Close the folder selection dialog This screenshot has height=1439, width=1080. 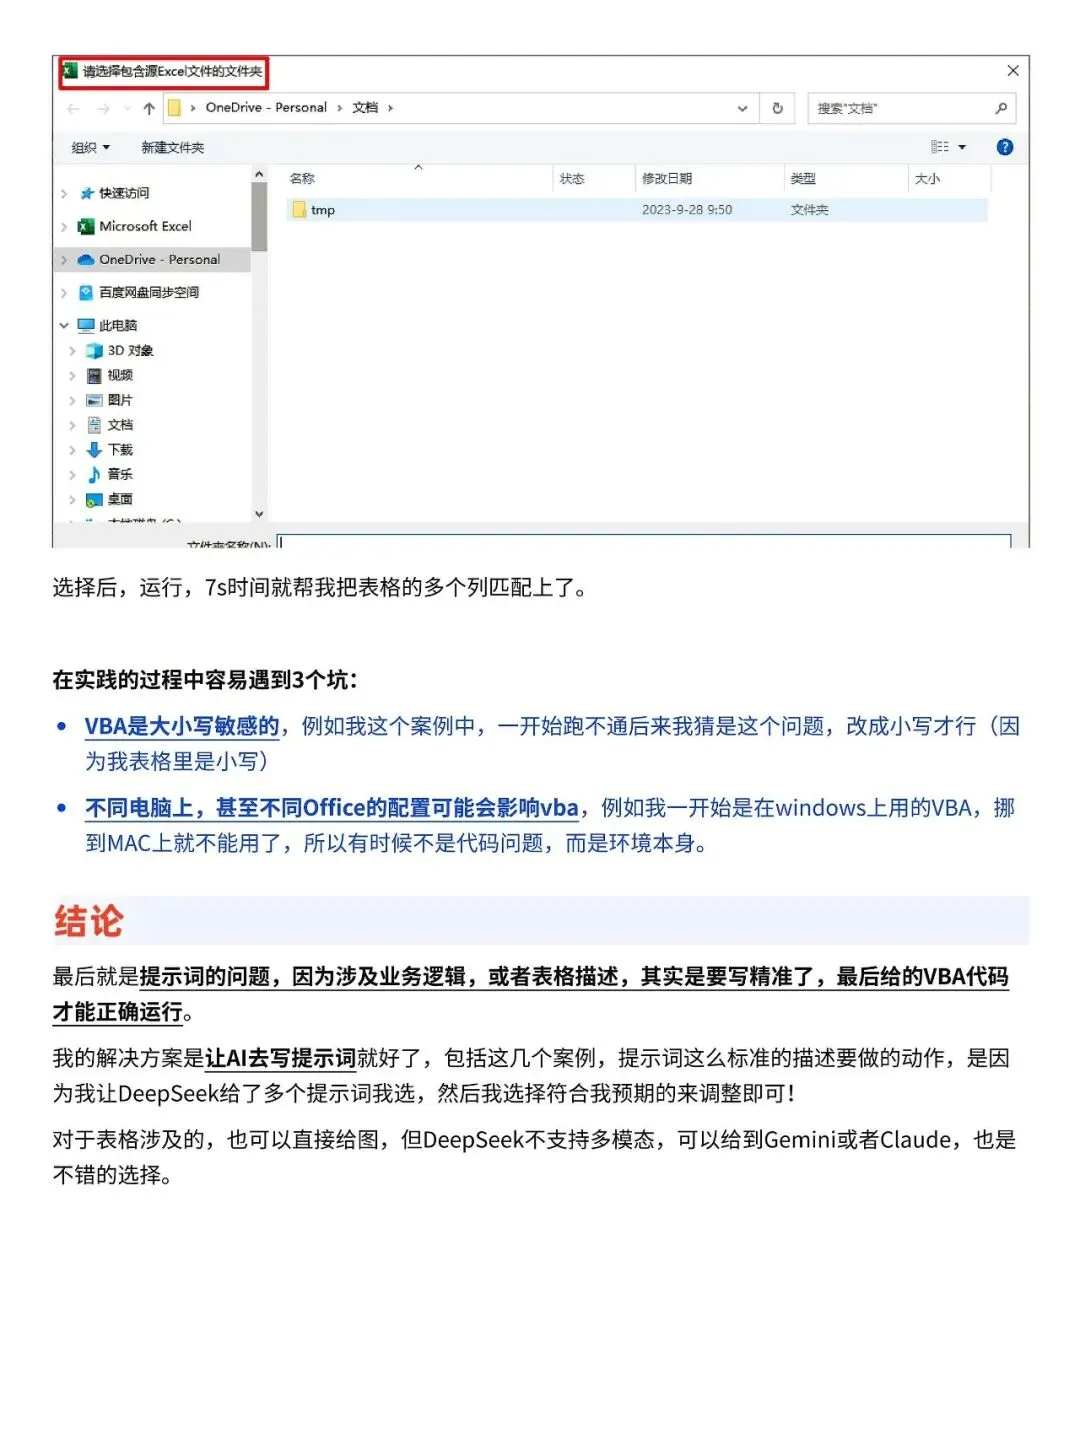pyautogui.click(x=1013, y=71)
